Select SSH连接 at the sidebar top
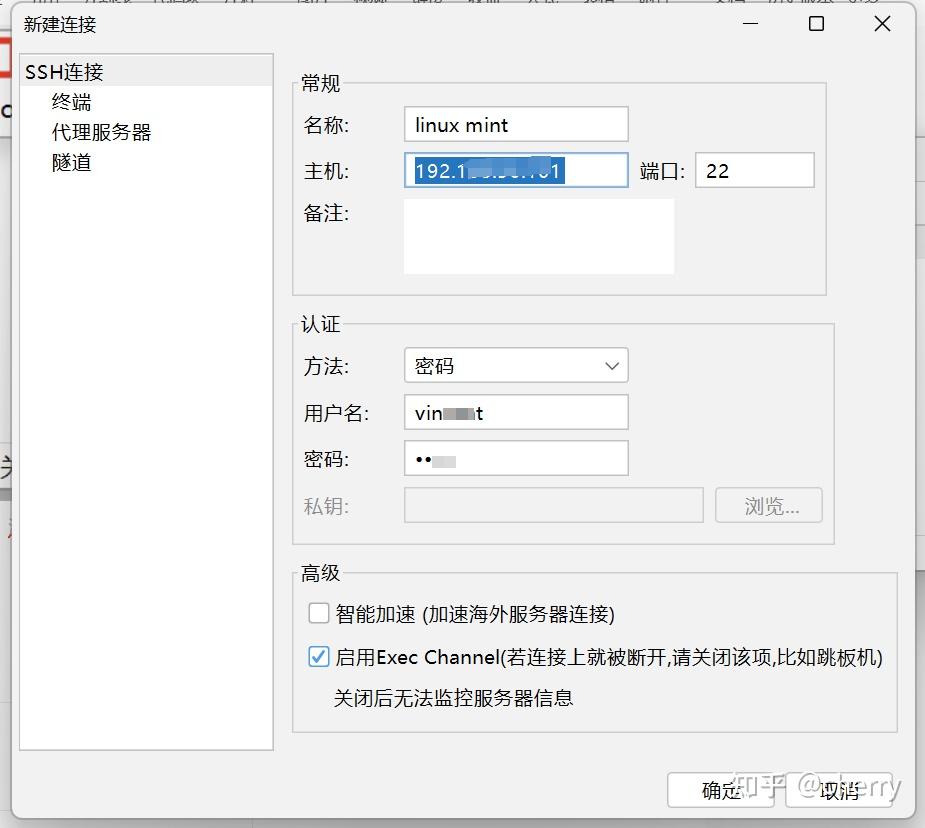 (62, 71)
